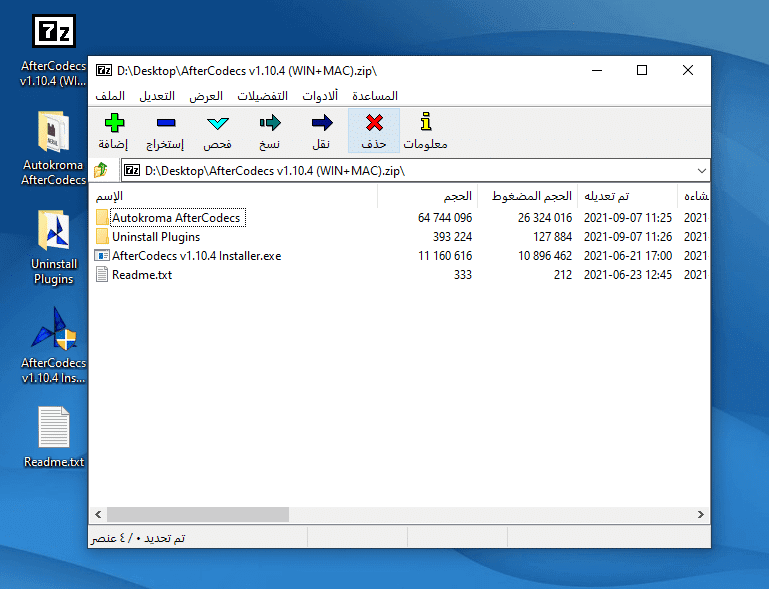This screenshot has height=589, width=769.
Task: Go up one folder level icon
Action: pos(101,170)
